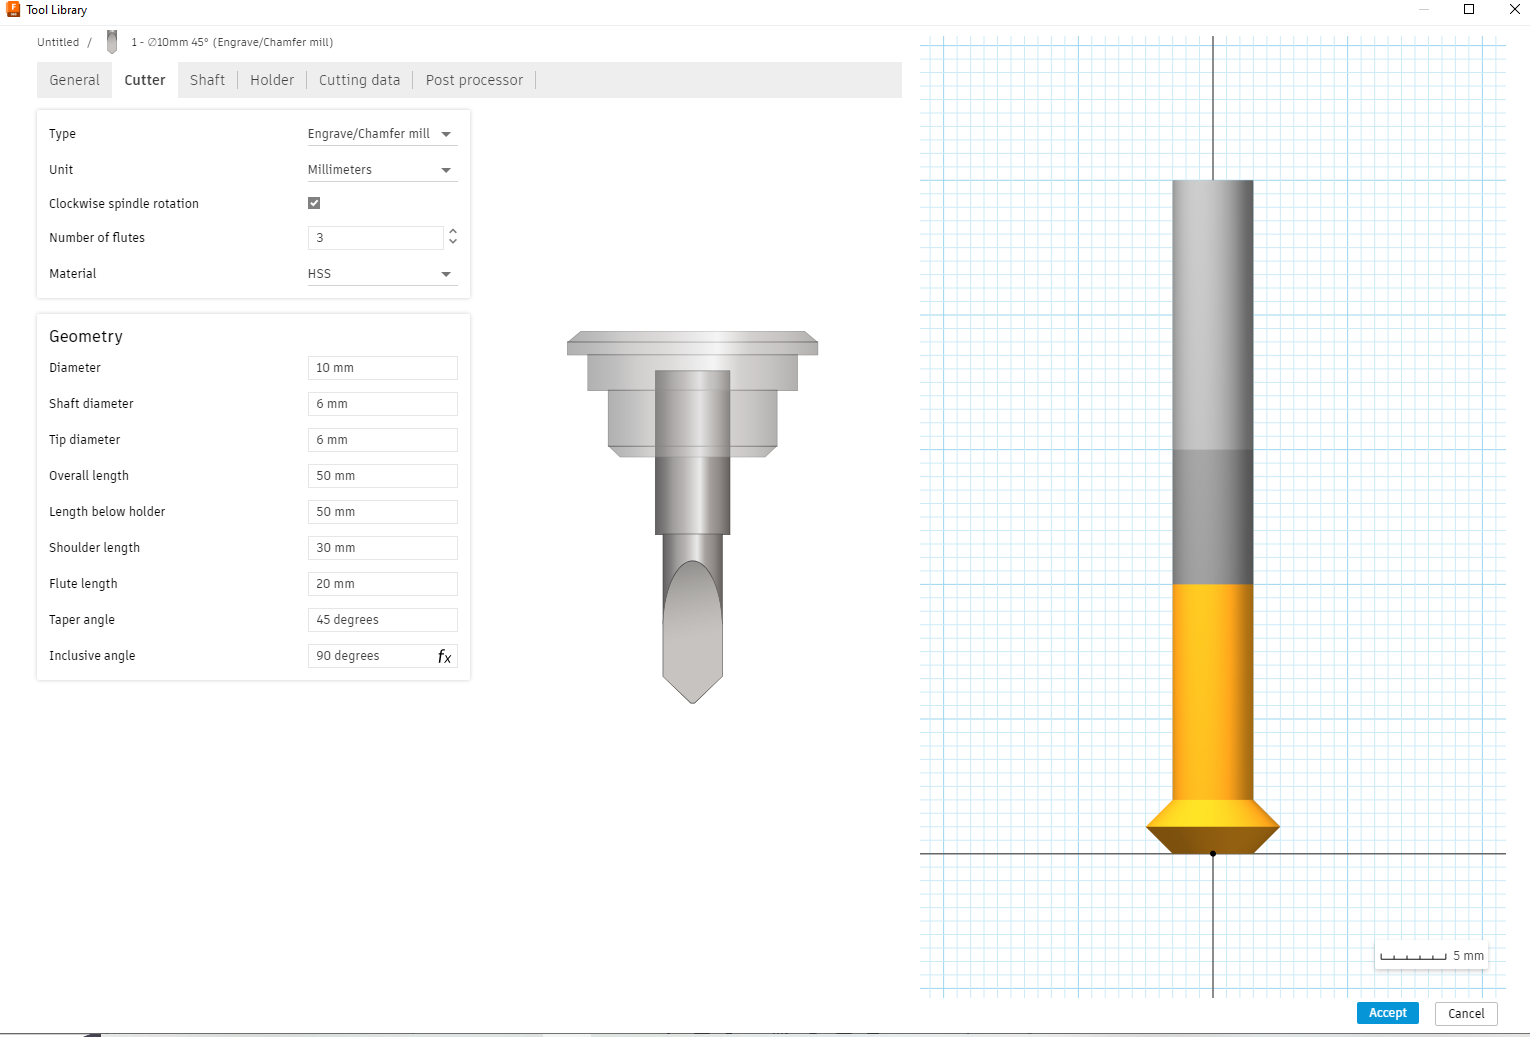Edit the Tip diameter field
Image resolution: width=1530 pixels, height=1037 pixels.
click(383, 440)
